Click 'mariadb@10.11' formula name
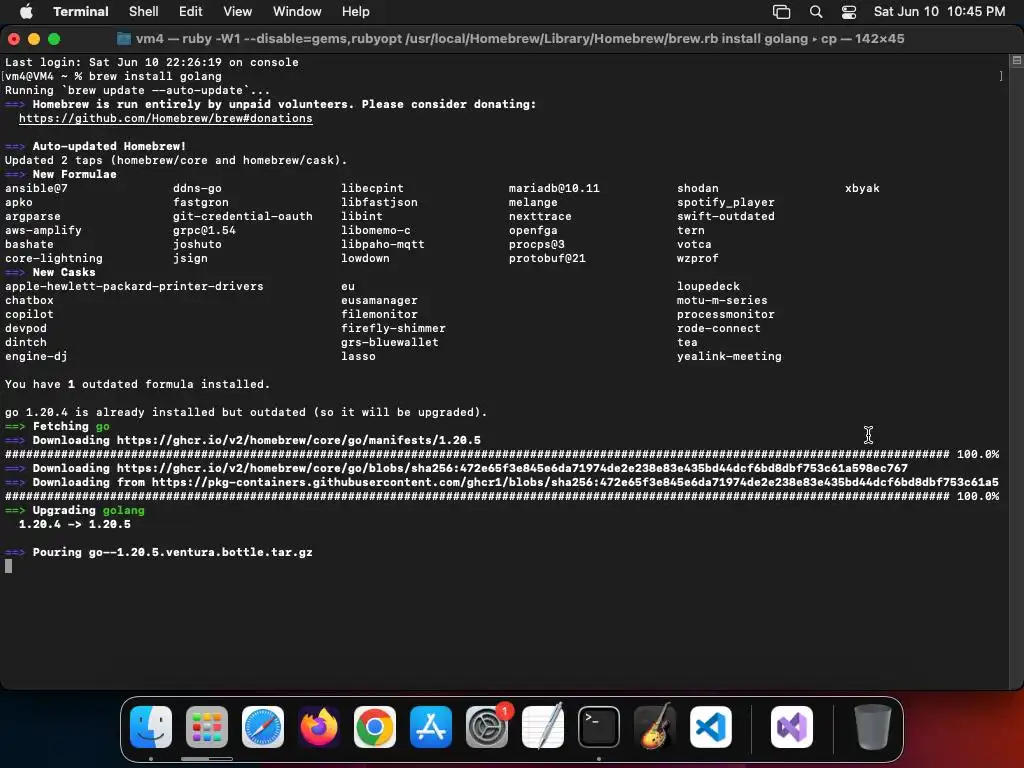 554,188
